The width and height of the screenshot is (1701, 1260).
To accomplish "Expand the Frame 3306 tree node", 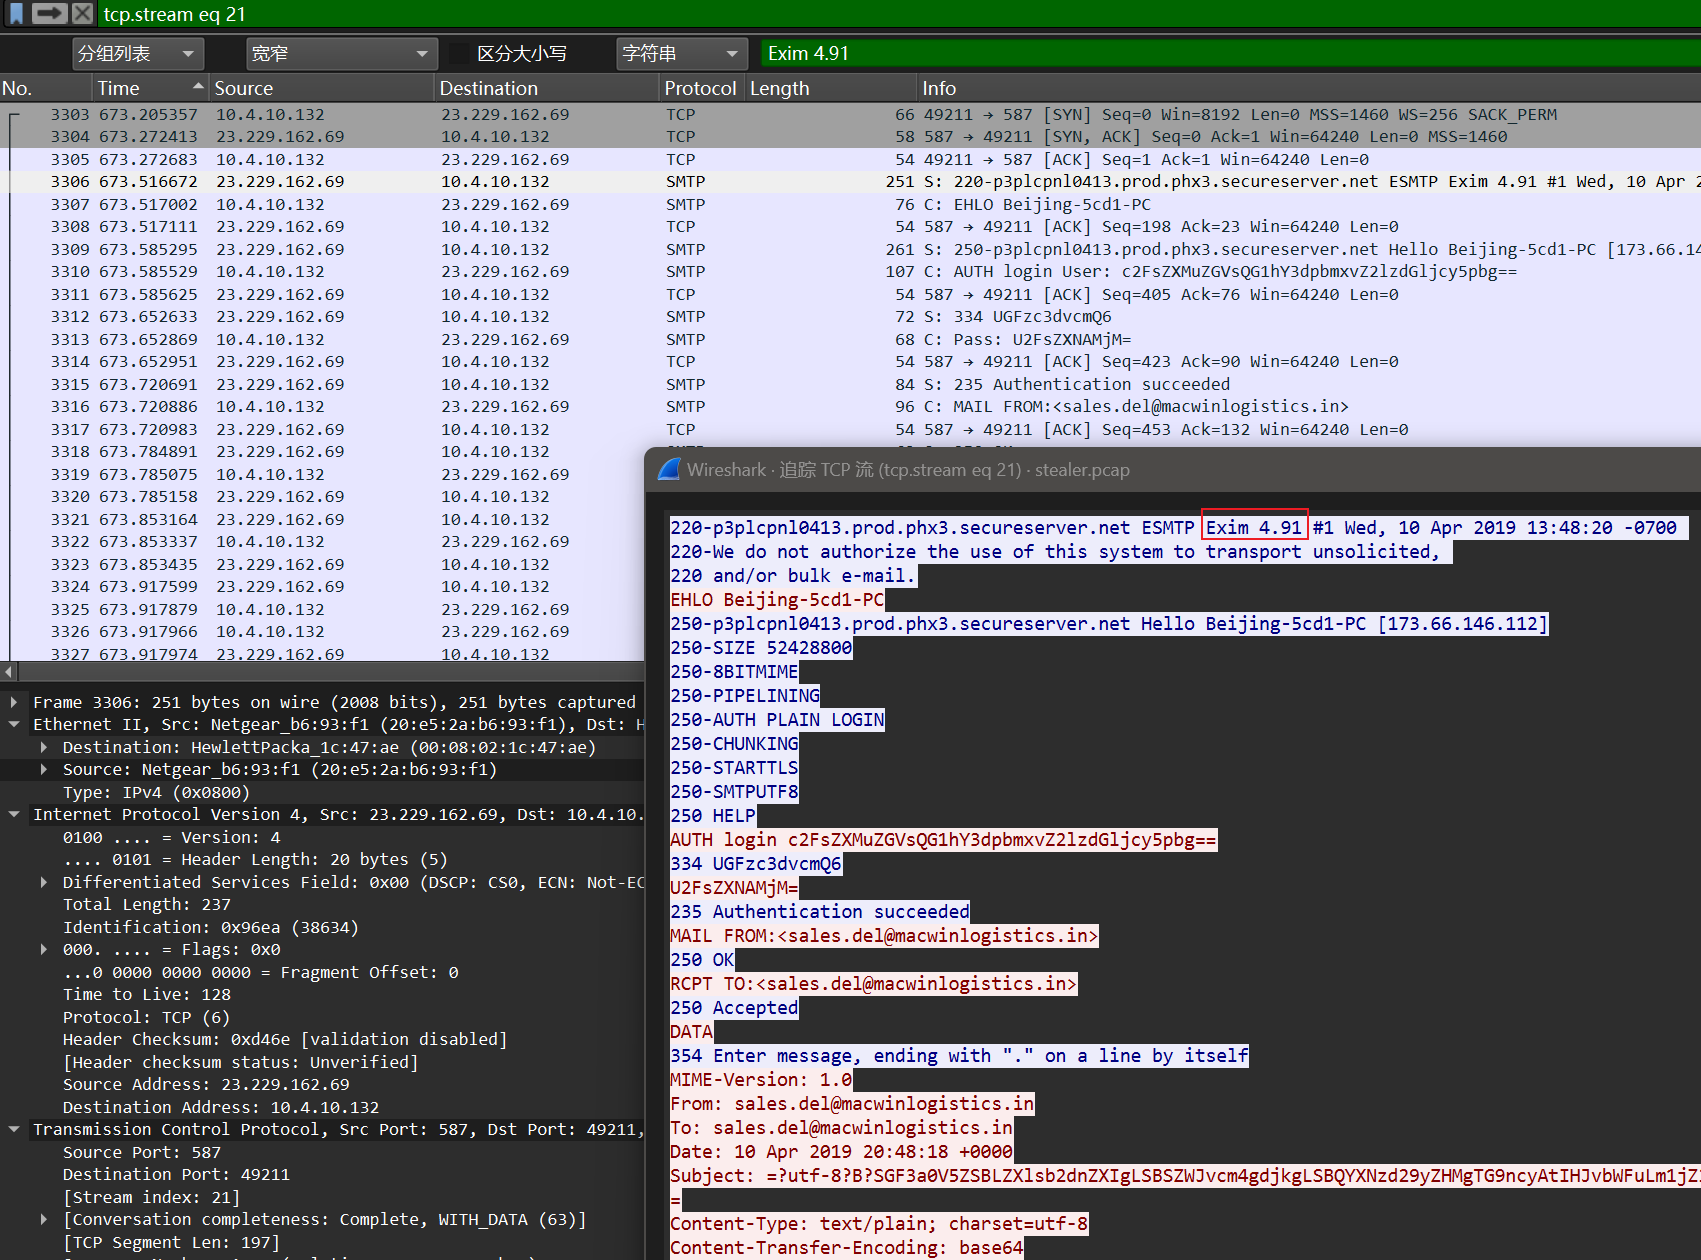I will [x=14, y=702].
